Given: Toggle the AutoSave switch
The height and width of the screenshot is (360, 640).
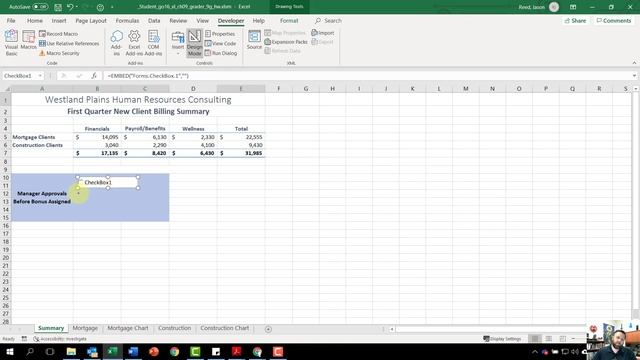Looking at the screenshot, I should (40, 7).
